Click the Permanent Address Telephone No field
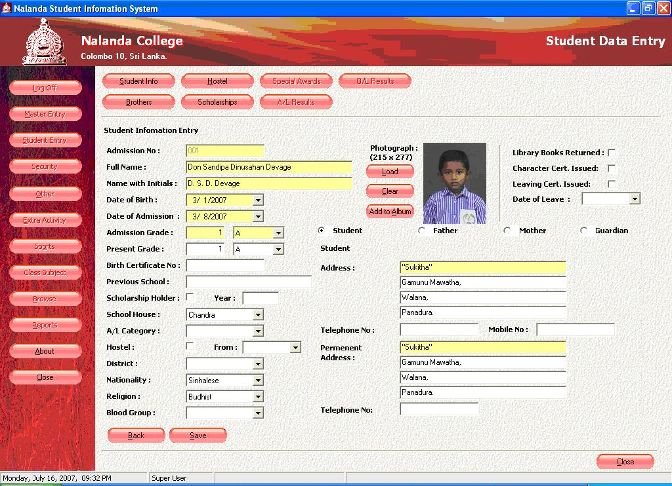 [439, 409]
